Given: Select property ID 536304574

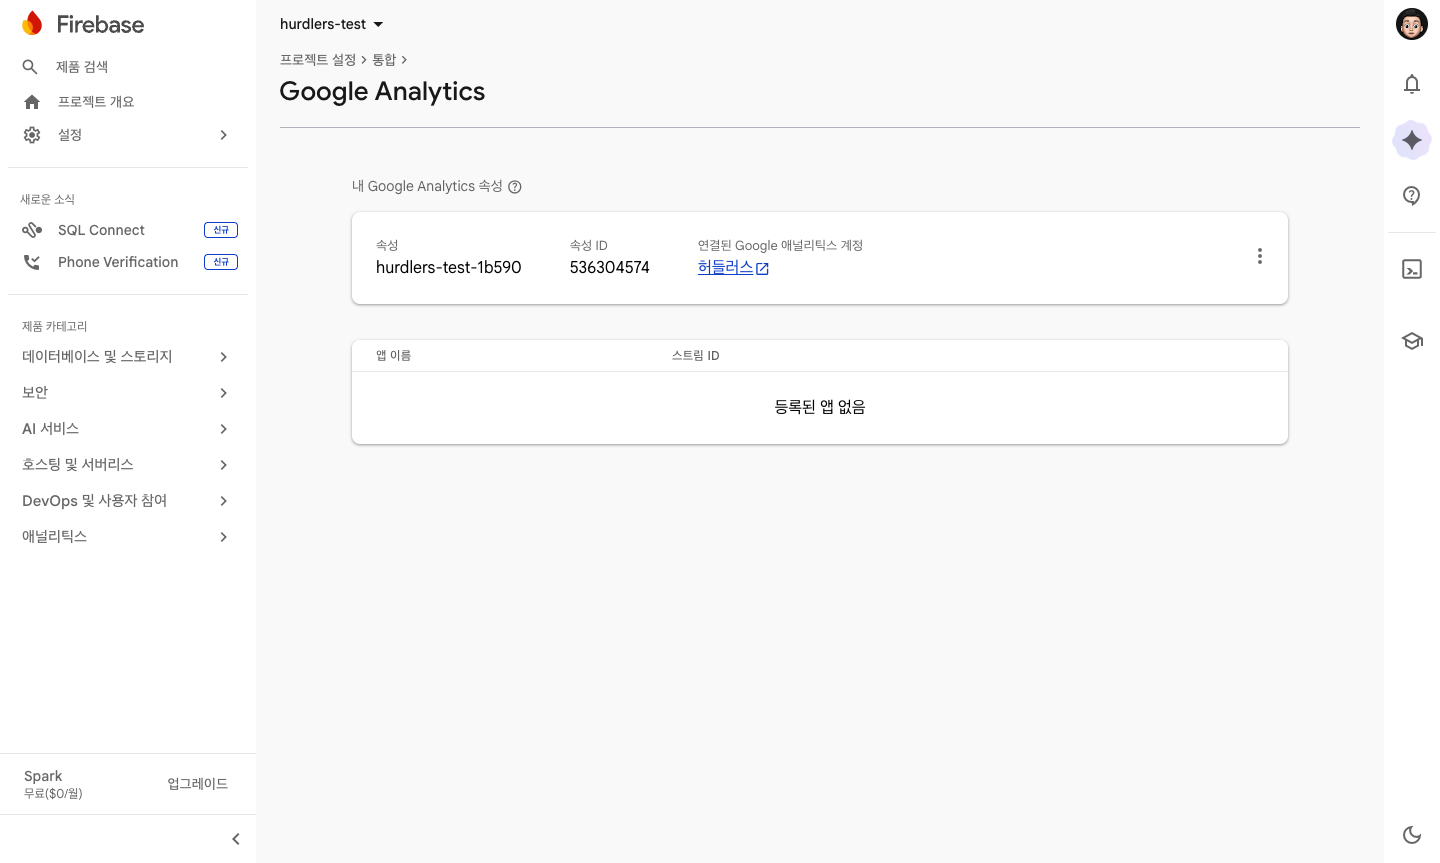Looking at the screenshot, I should (x=610, y=267).
